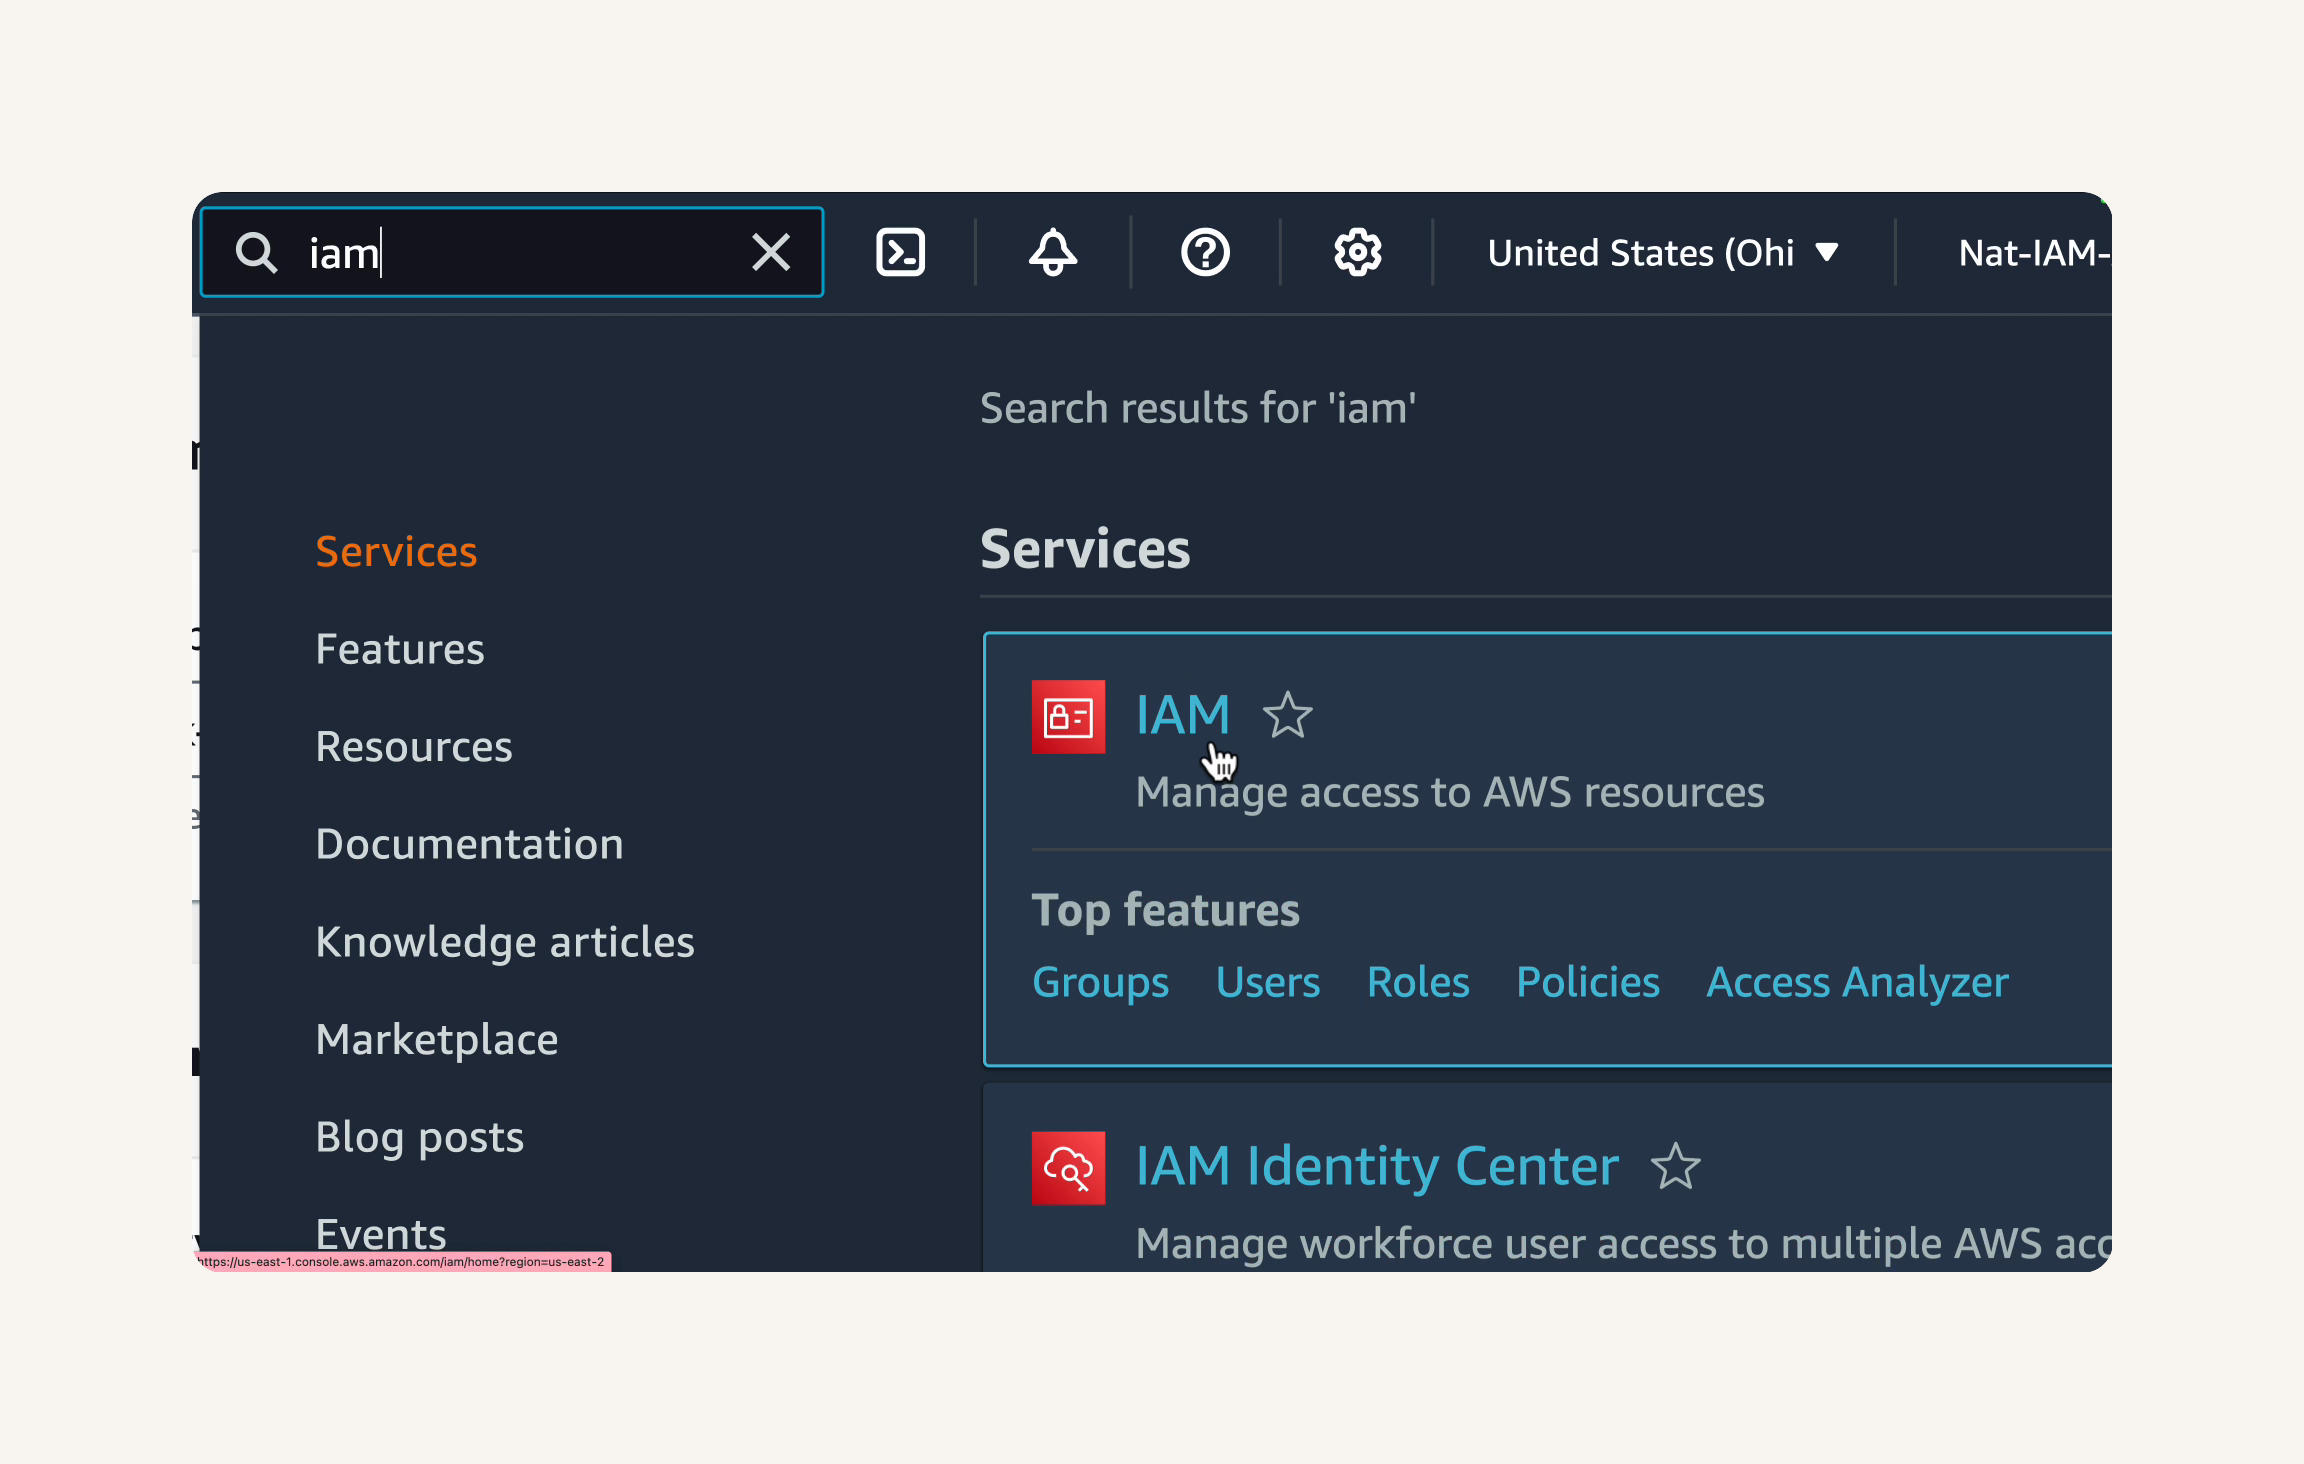Click the 'Manage workforce user access' description
Image resolution: width=2304 pixels, height=1464 pixels.
pos(1624,1243)
